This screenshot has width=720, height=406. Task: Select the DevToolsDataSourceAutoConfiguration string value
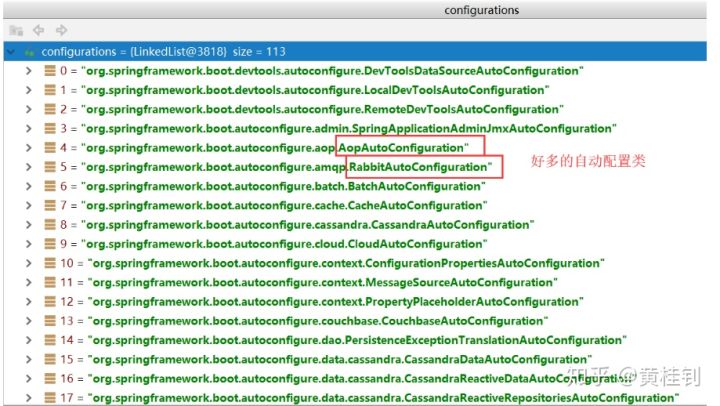pos(332,71)
